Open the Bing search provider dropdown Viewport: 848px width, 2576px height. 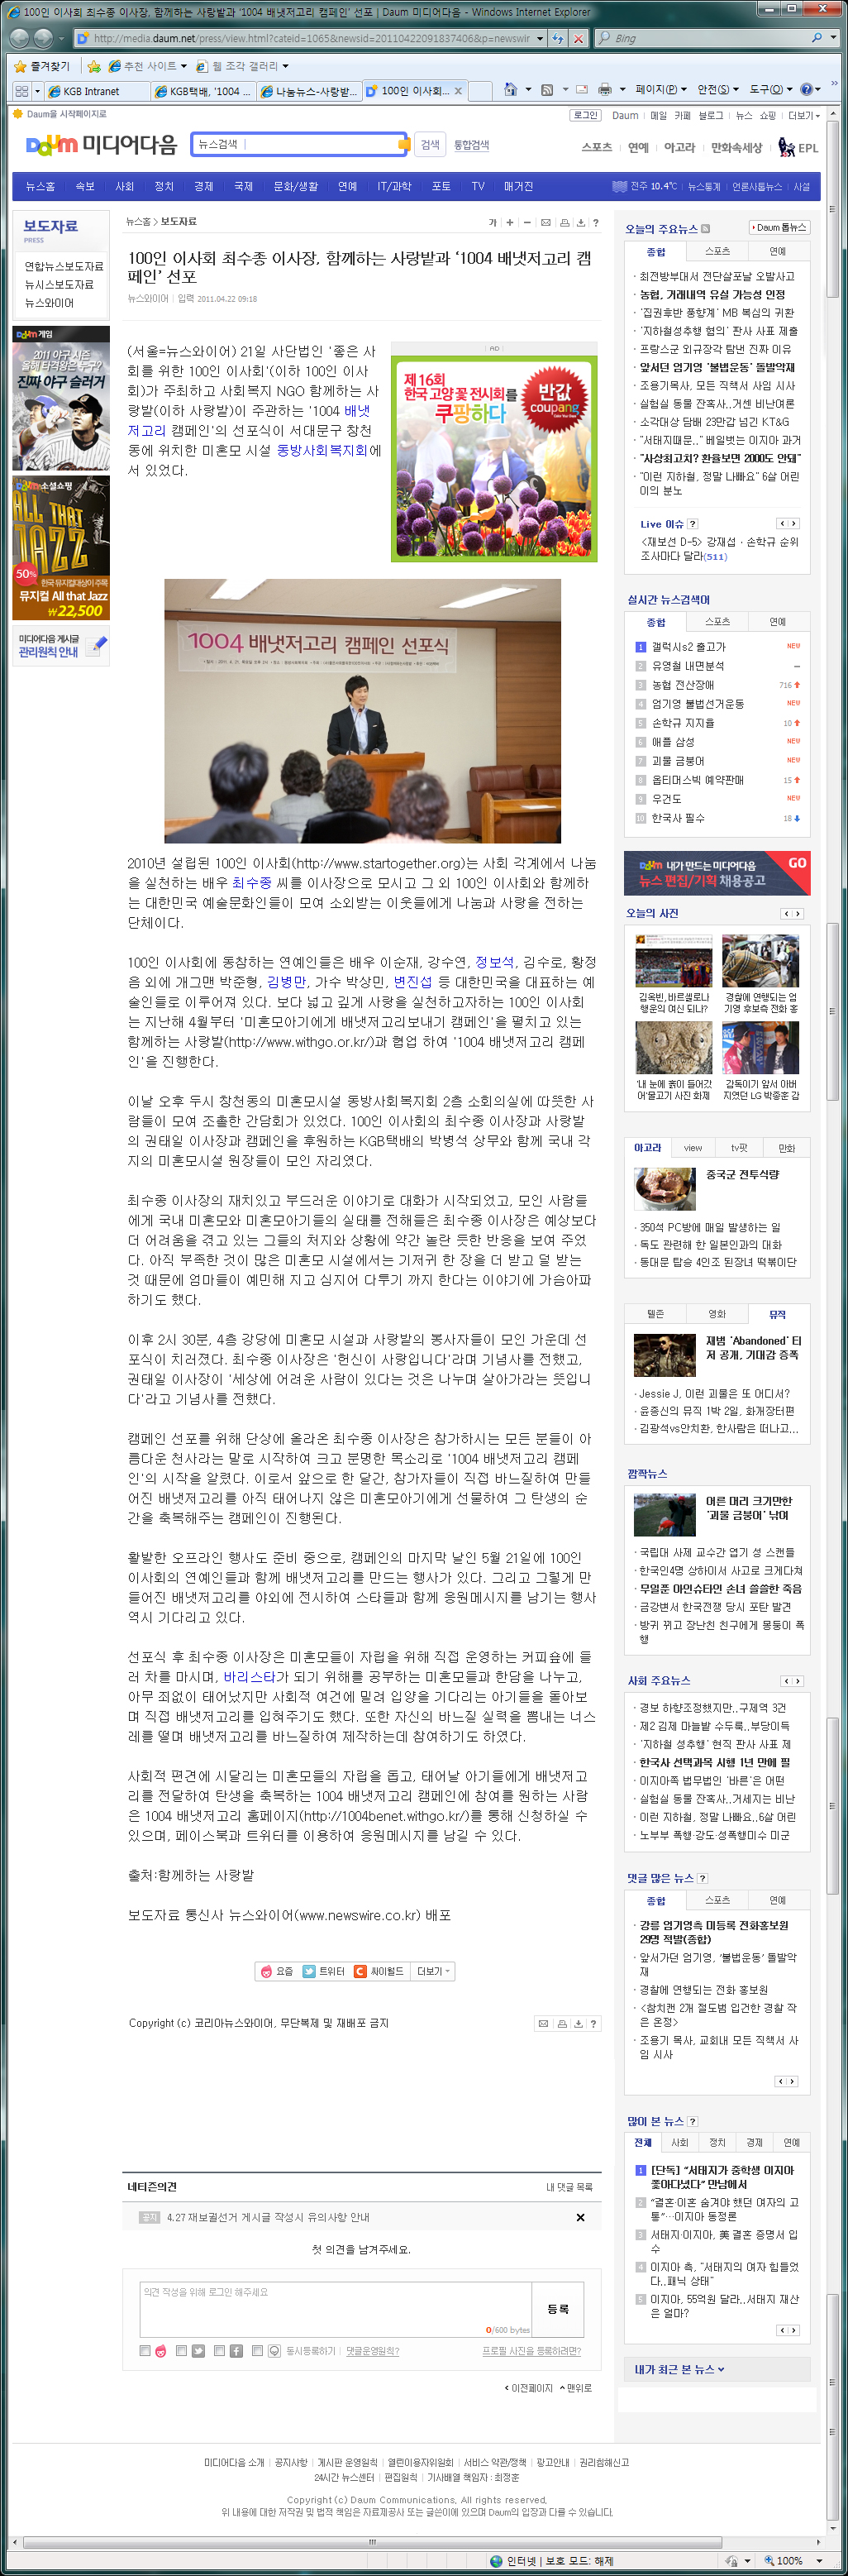(x=832, y=38)
